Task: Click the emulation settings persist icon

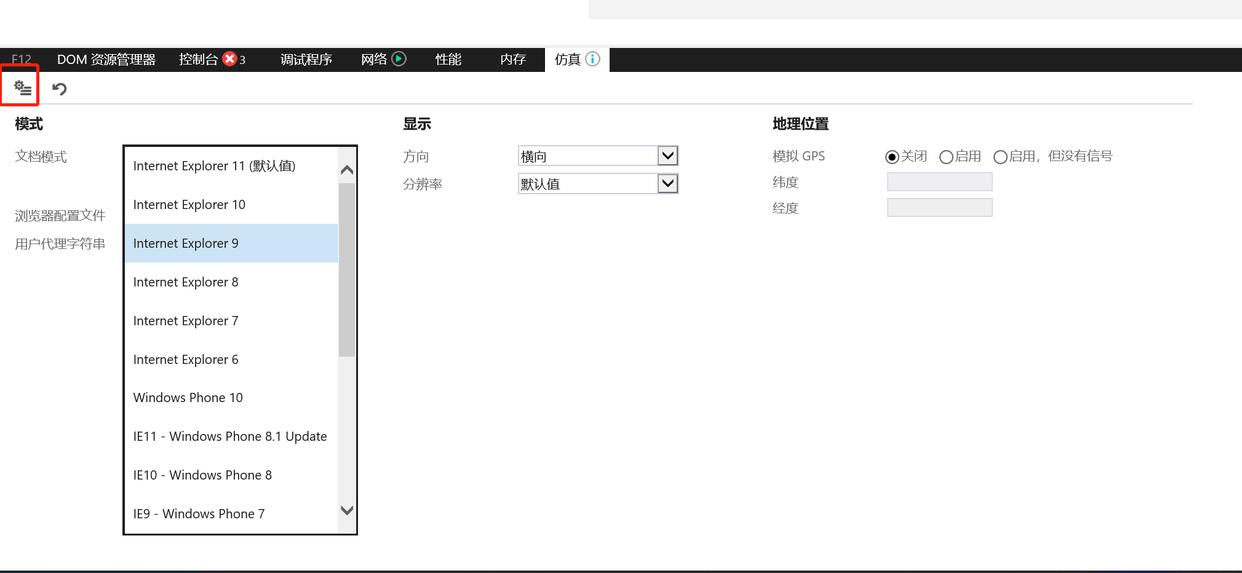Action: point(22,88)
